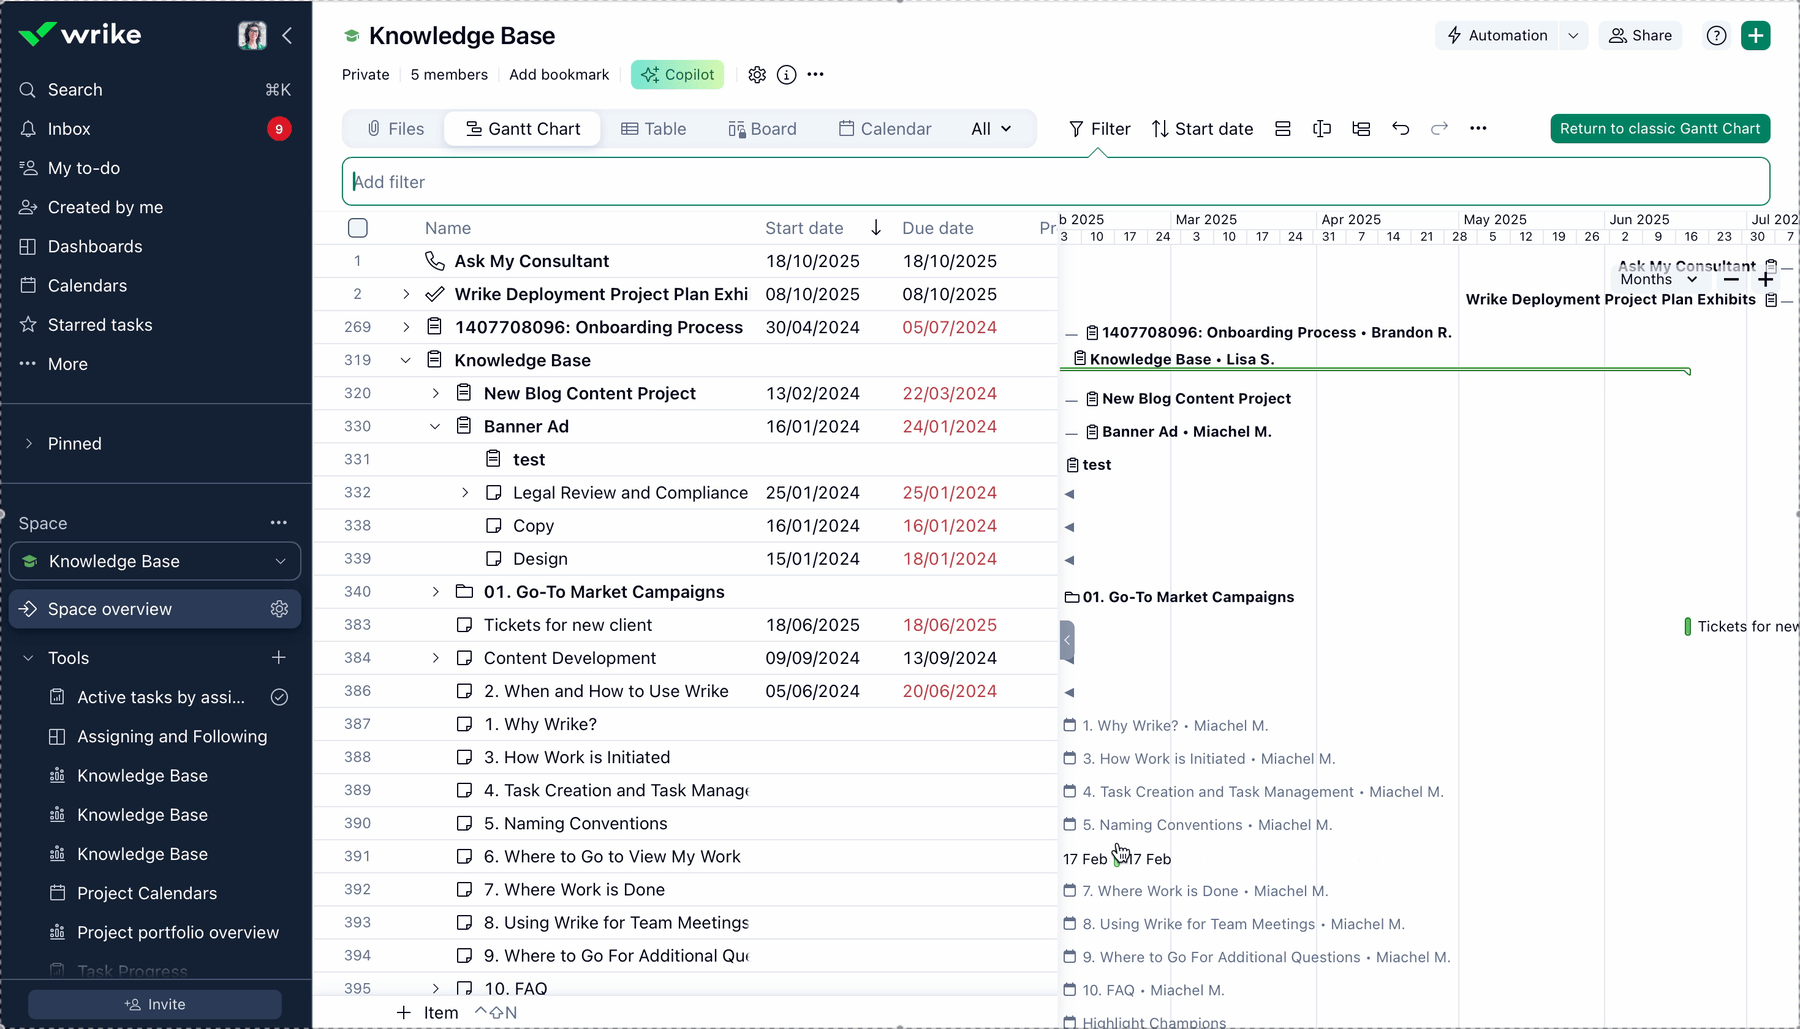Click the Add bookmark link
The image size is (1800, 1029).
pos(559,75)
